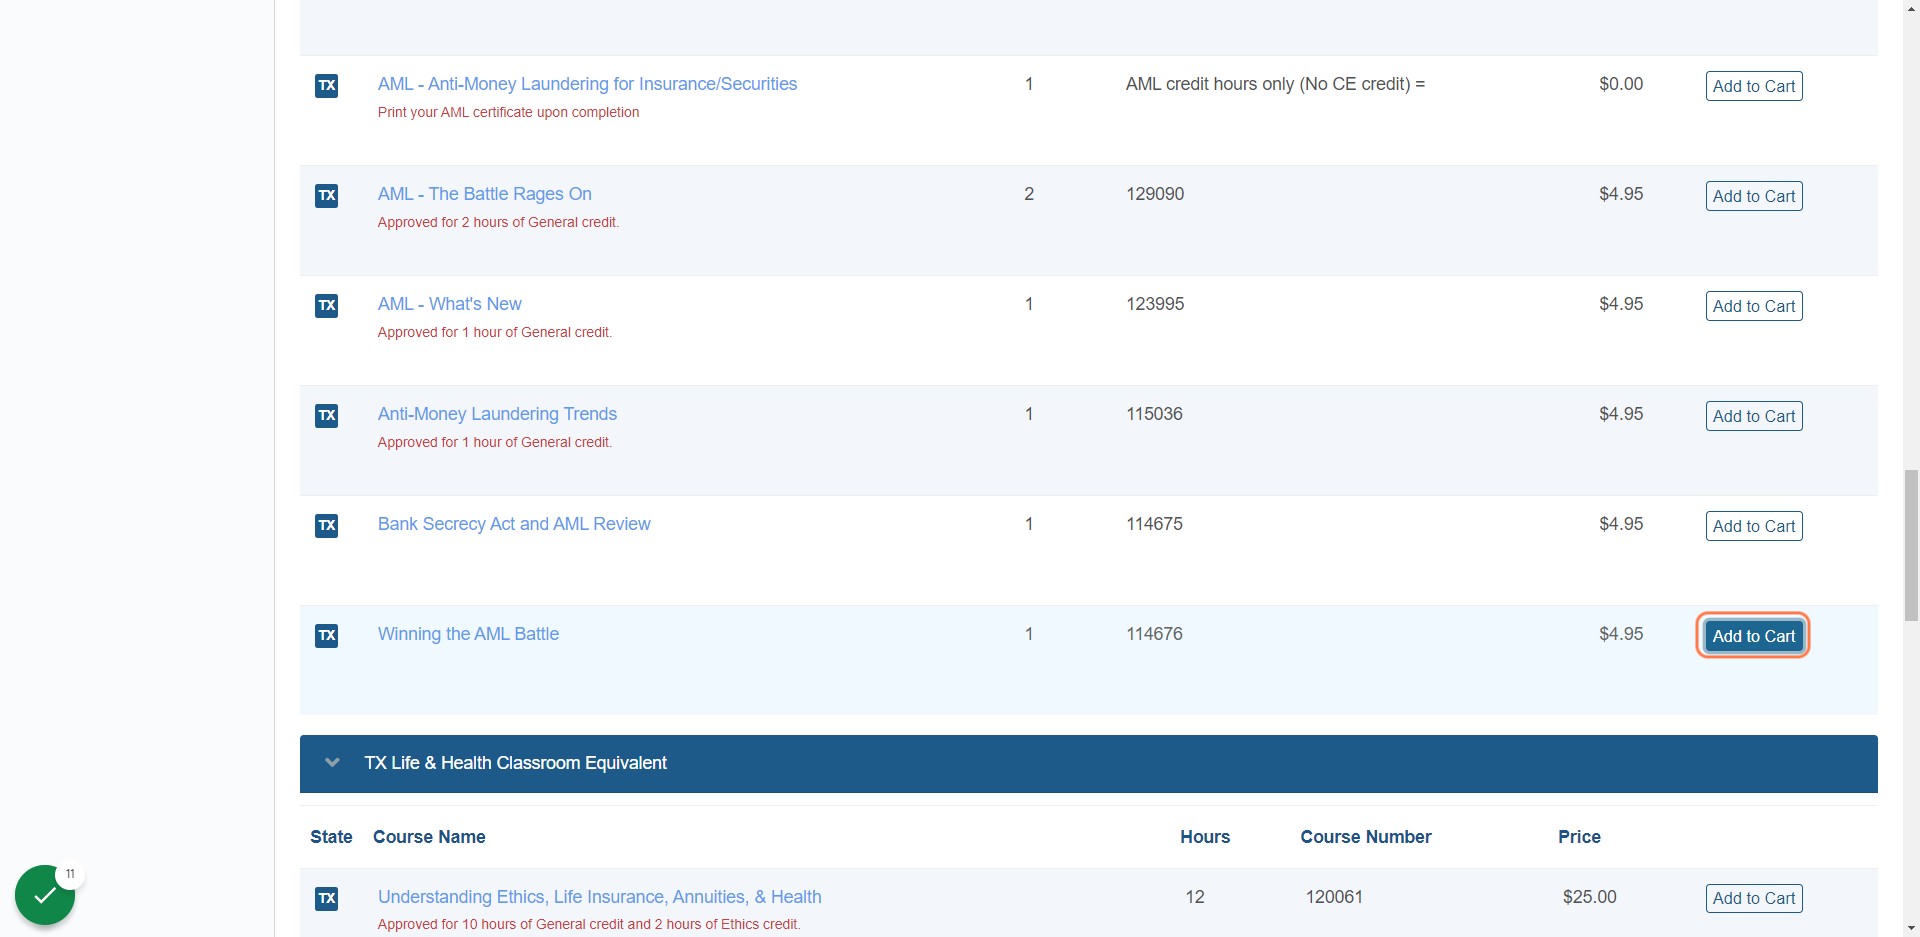The image size is (1920, 937).
Task: Click the Price column header
Action: [1579, 837]
